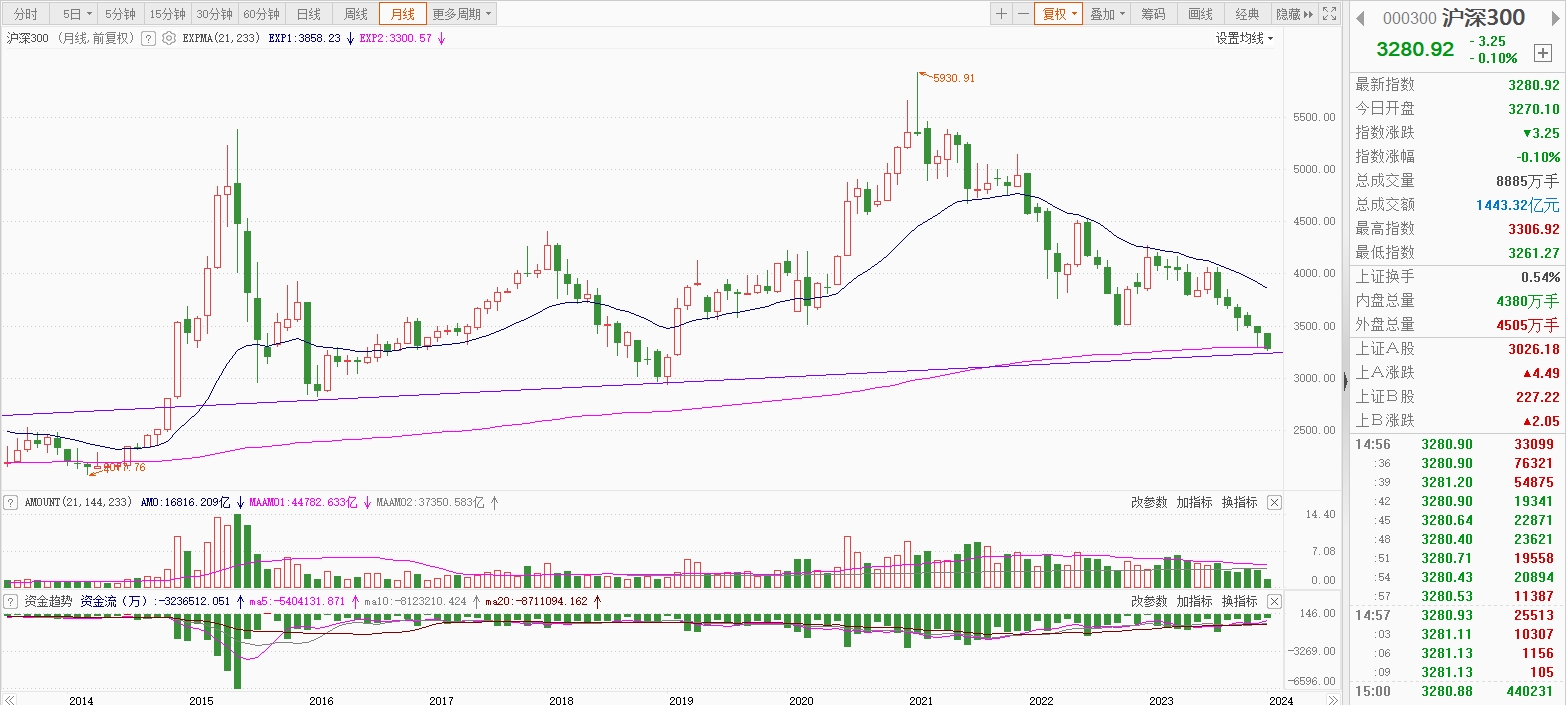Add 沪深300 to watchlist with plus icon
Image resolution: width=1566 pixels, height=705 pixels.
click(x=1542, y=52)
